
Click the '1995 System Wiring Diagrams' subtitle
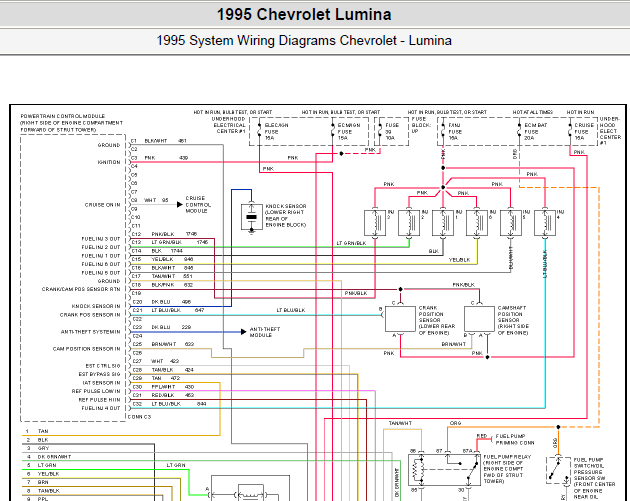click(304, 41)
